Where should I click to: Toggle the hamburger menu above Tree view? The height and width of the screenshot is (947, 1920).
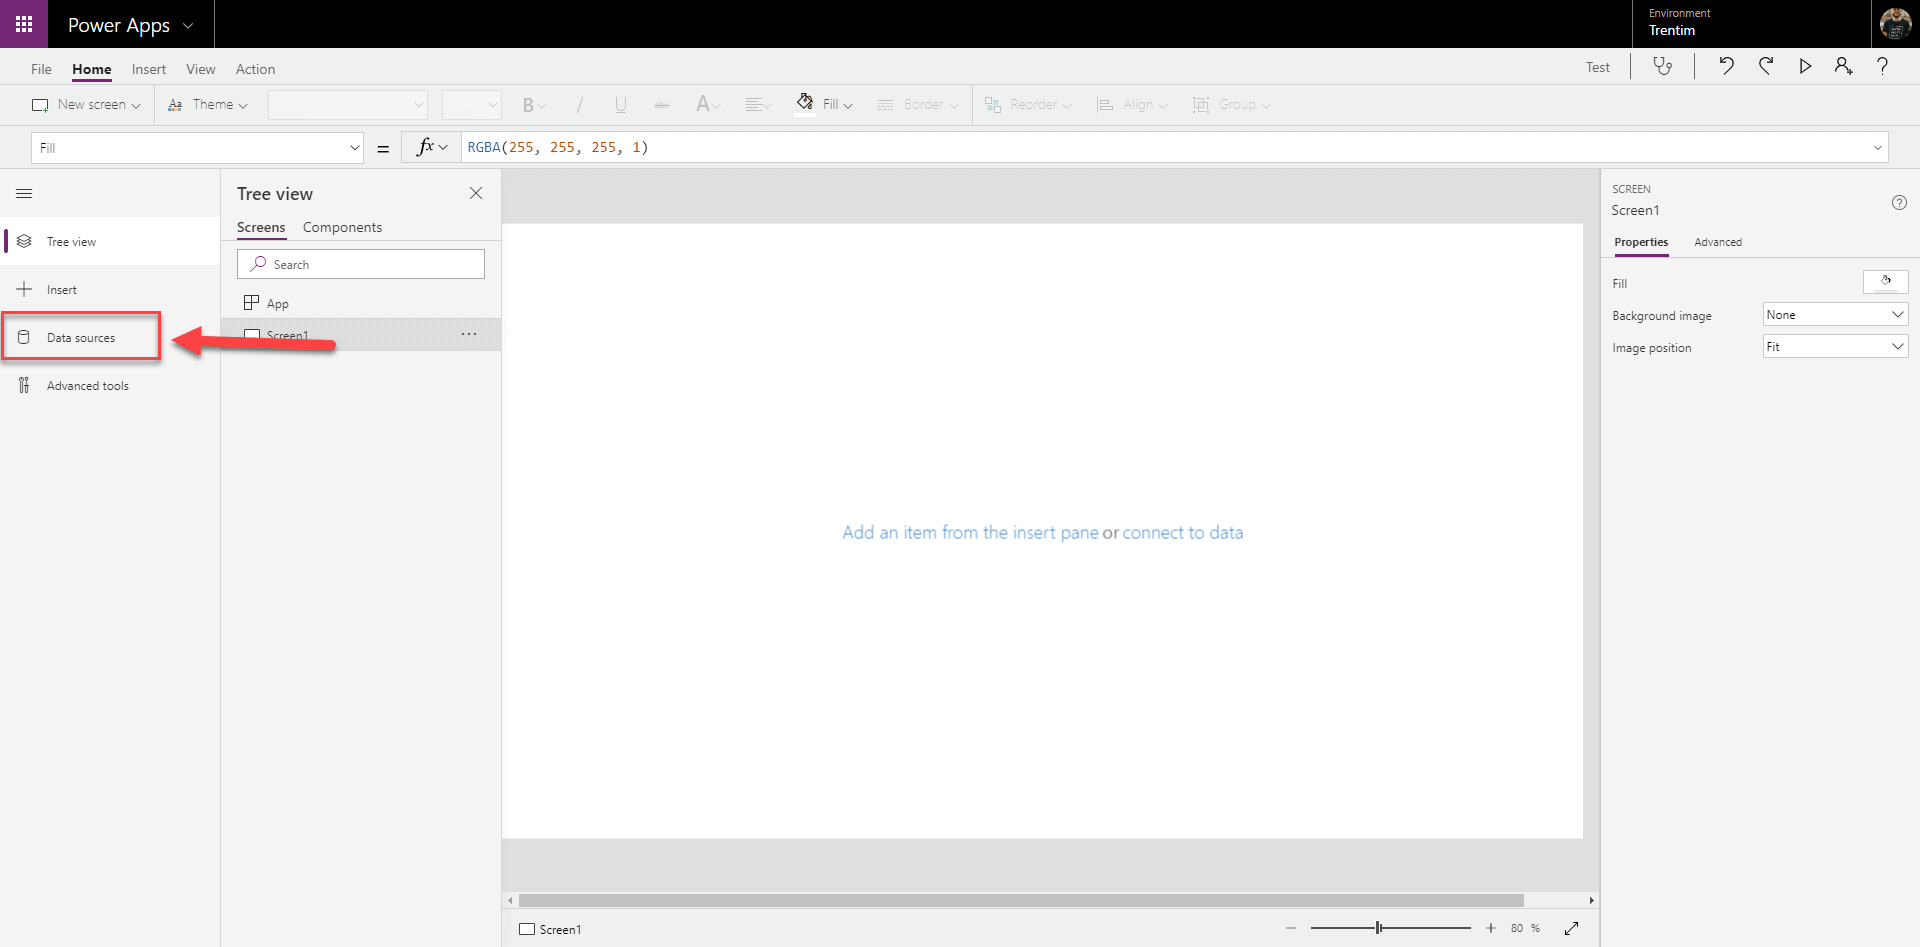coord(24,193)
